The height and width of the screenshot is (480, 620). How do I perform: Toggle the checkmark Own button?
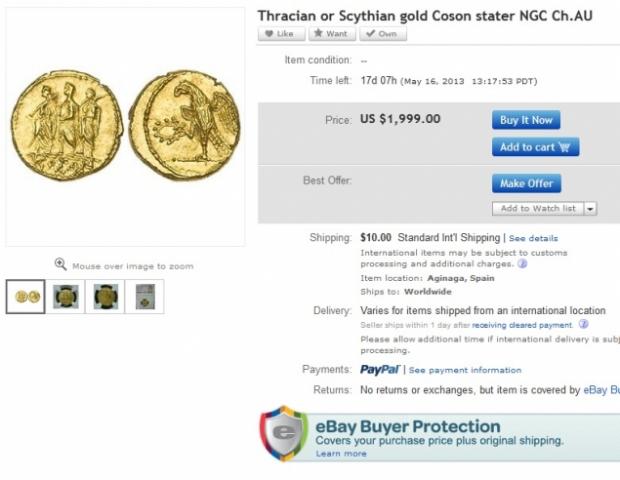tap(381, 34)
